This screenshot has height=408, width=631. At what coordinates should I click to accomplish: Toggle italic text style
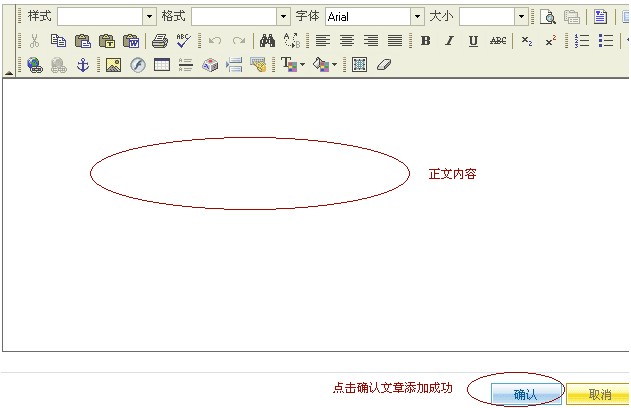(x=449, y=41)
